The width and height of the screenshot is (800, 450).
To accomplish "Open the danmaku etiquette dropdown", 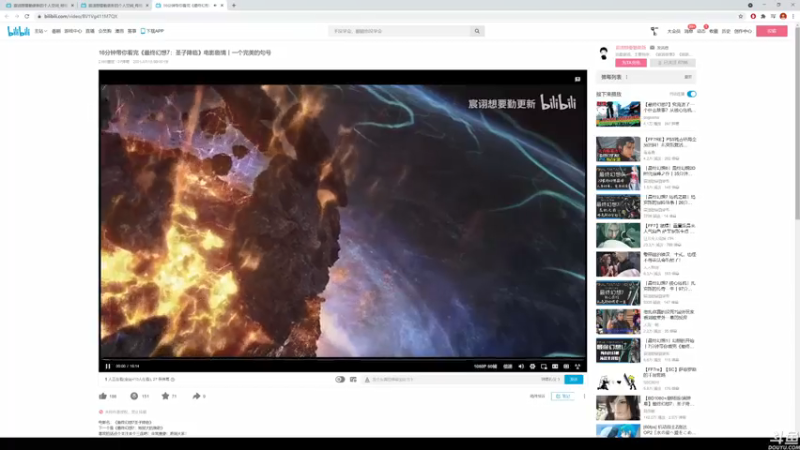I will 550,380.
